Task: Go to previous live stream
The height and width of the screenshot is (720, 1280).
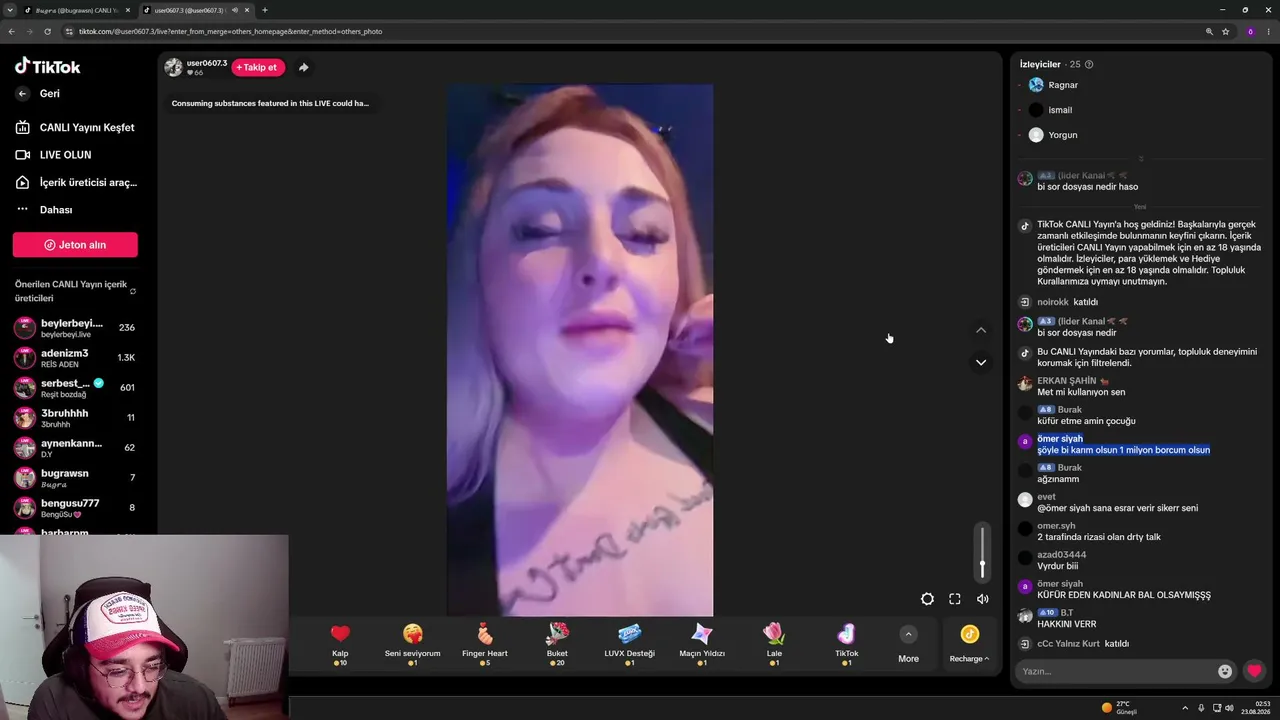Action: pyautogui.click(x=981, y=330)
